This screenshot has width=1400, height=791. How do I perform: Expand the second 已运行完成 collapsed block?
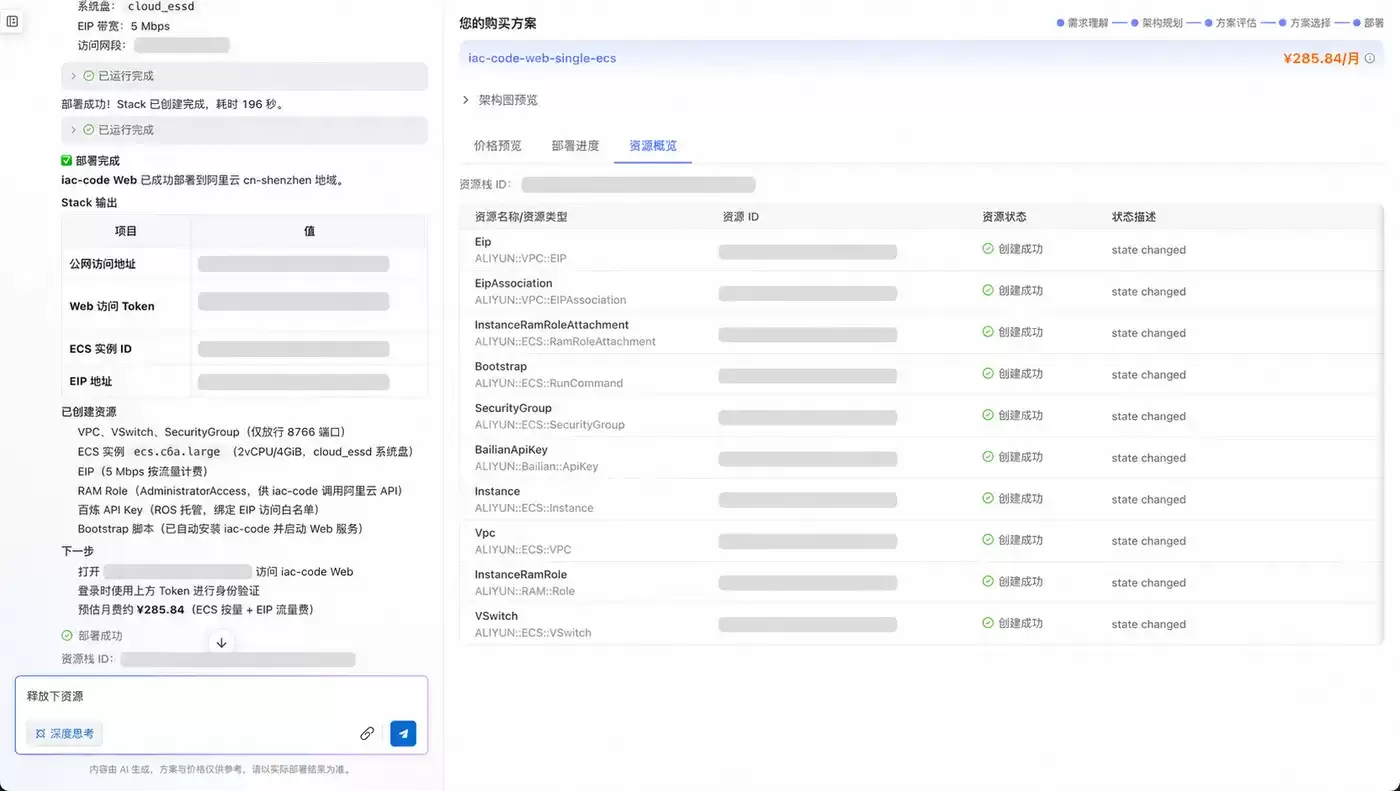(244, 130)
